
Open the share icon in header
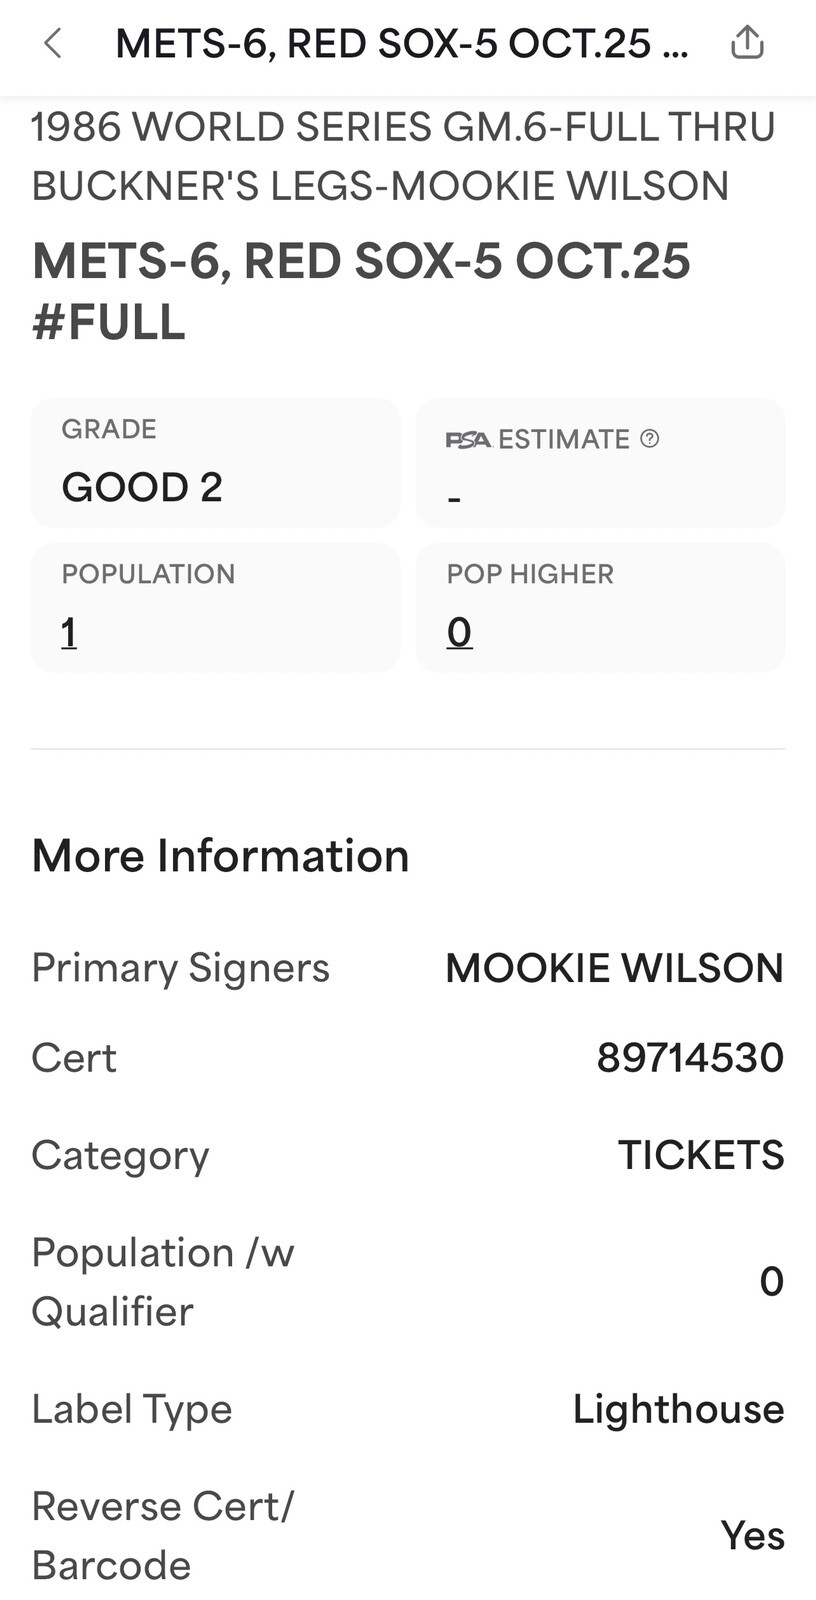(747, 42)
